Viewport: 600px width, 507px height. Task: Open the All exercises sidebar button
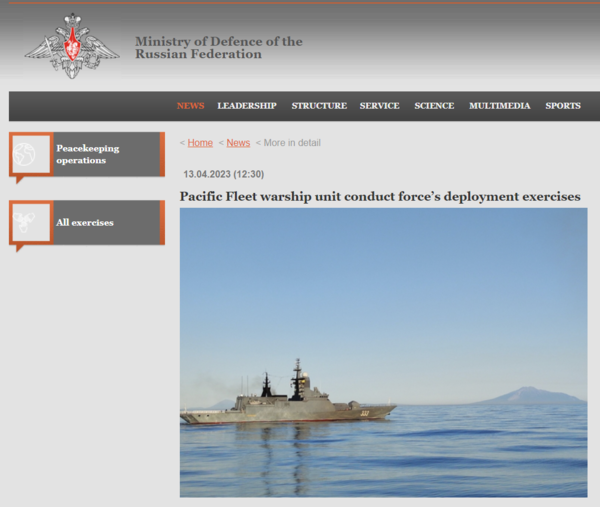(x=87, y=222)
